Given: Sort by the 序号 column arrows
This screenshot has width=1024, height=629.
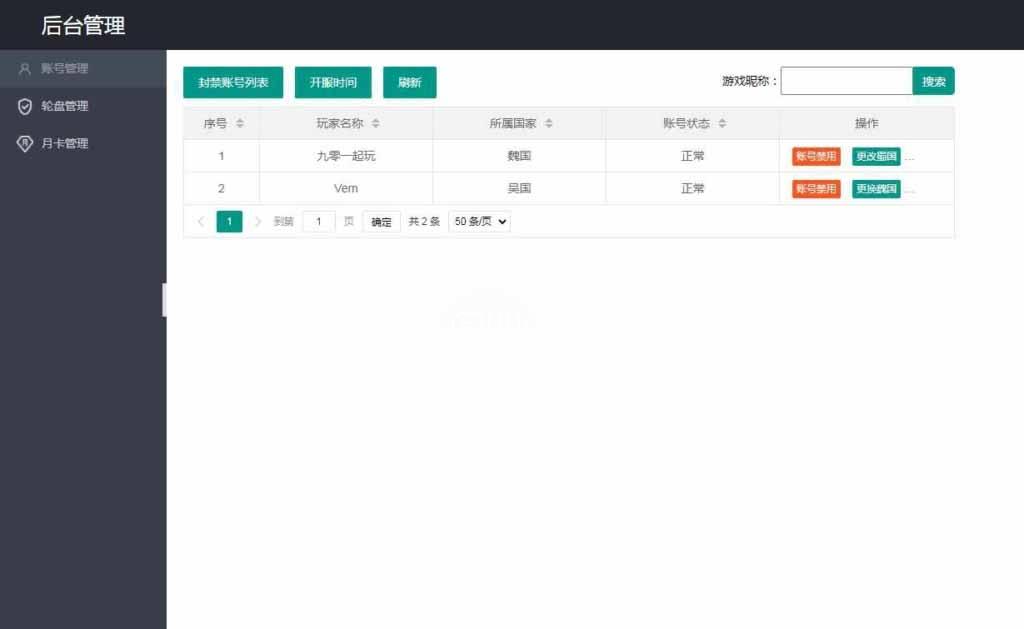Looking at the screenshot, I should coord(240,123).
